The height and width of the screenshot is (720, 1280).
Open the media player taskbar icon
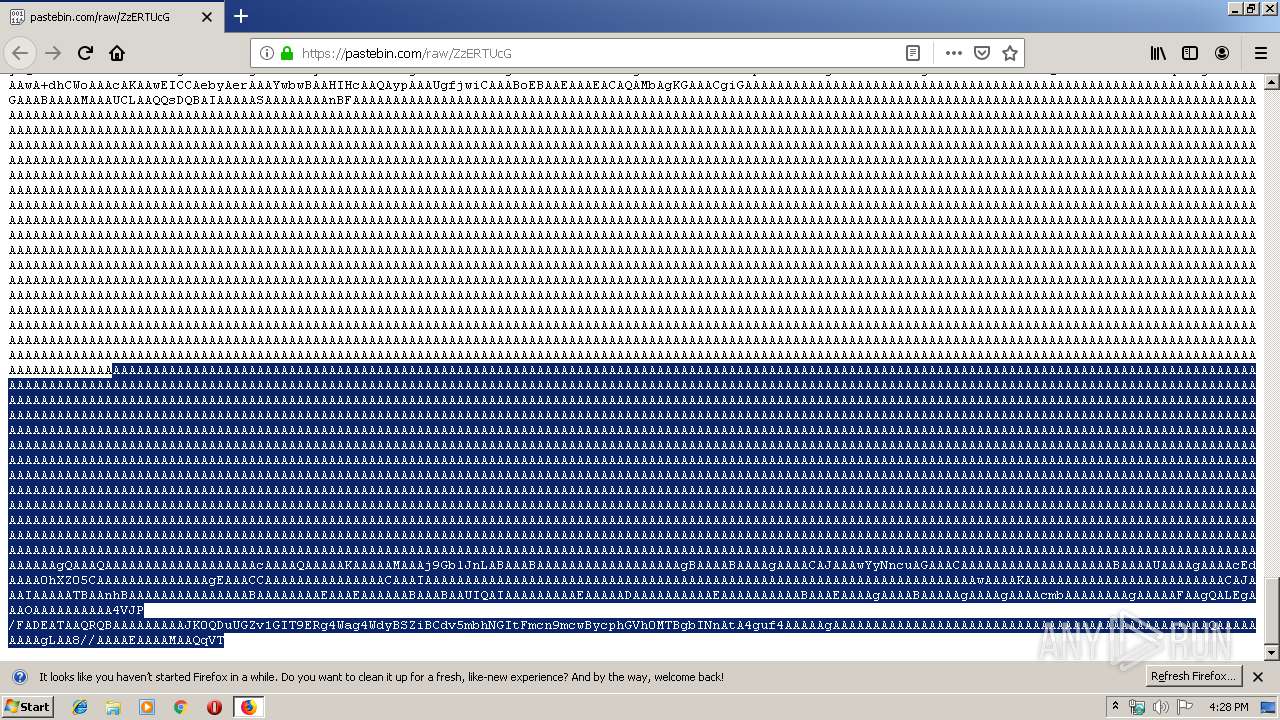(147, 707)
